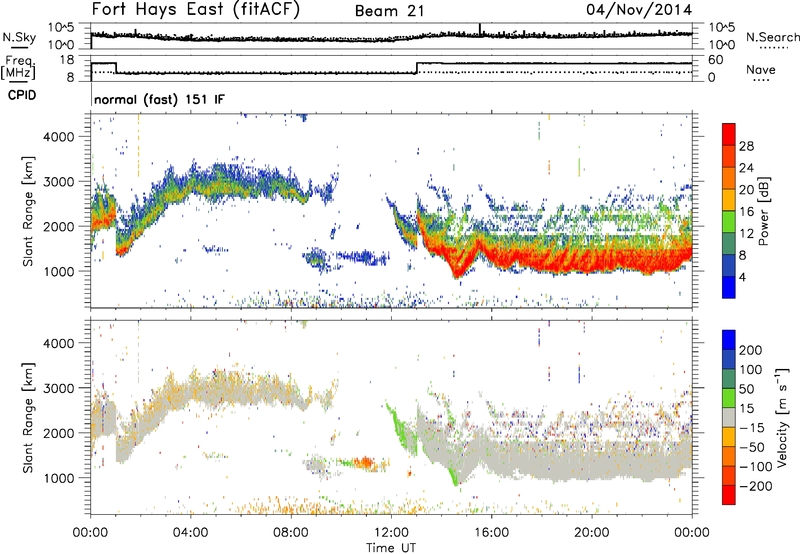Click the 'normal (fast) 151 IF' text
The image size is (800, 554).
159,99
